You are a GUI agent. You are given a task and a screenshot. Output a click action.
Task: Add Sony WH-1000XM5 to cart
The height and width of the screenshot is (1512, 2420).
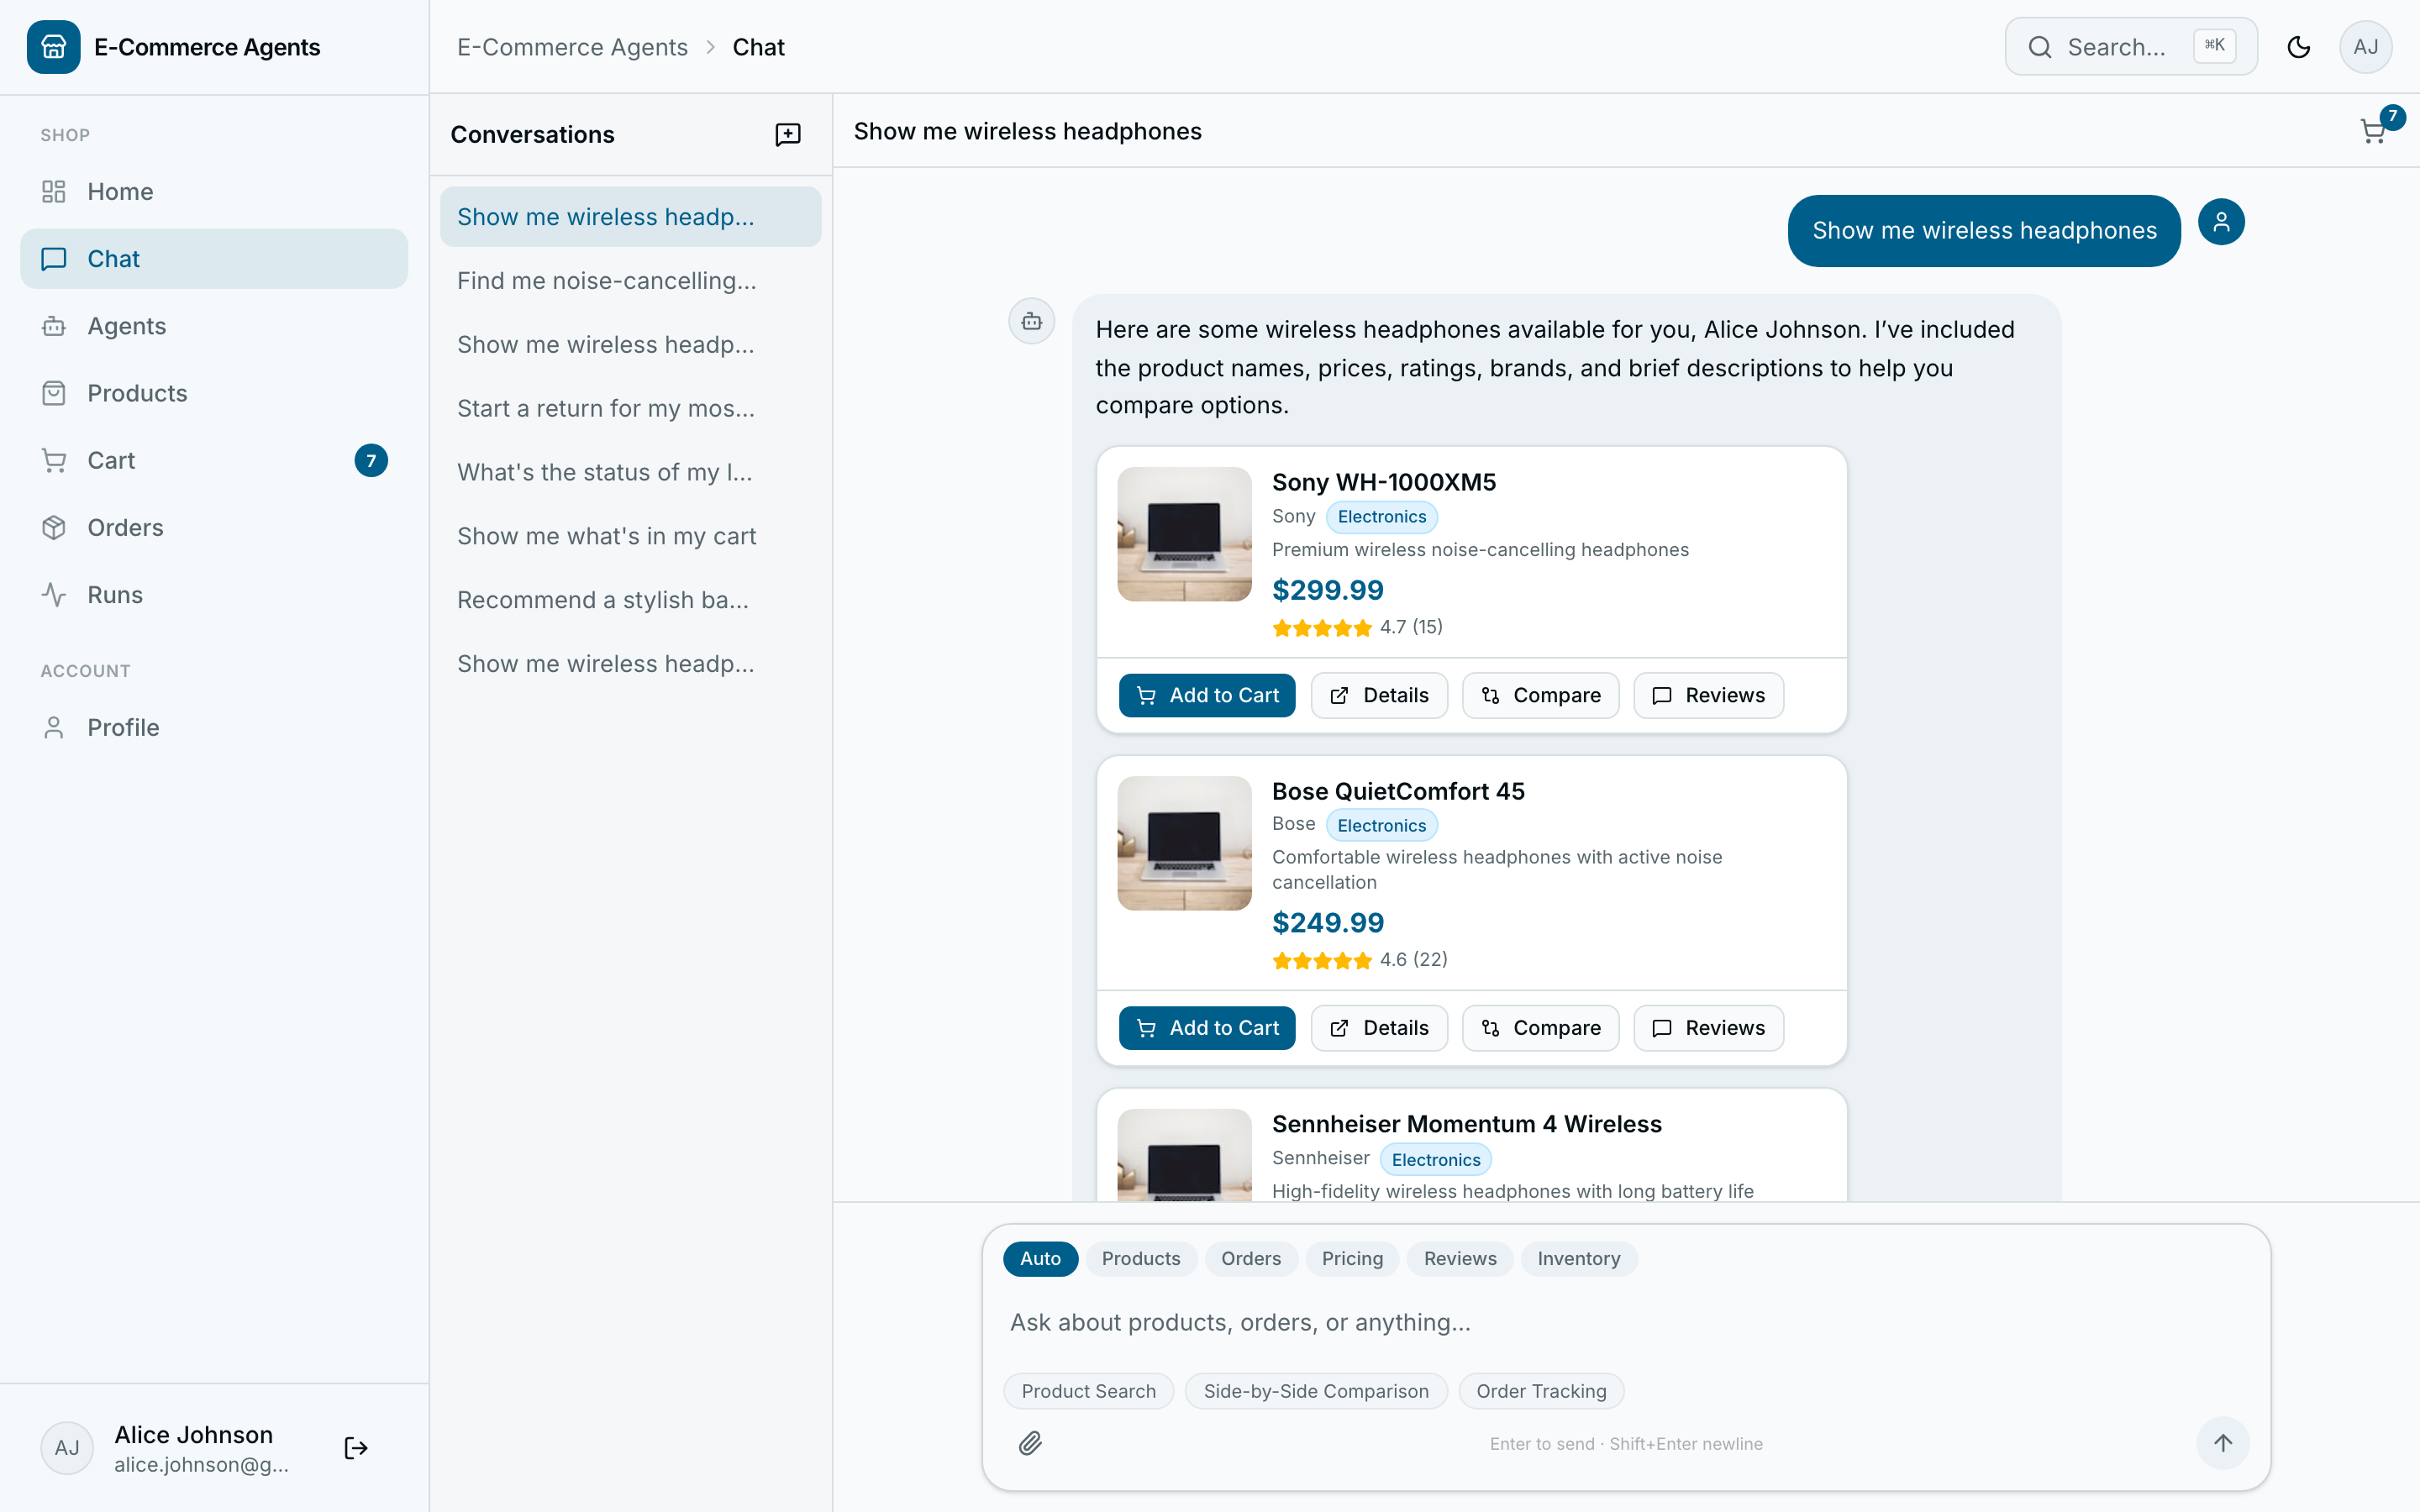[1207, 695]
